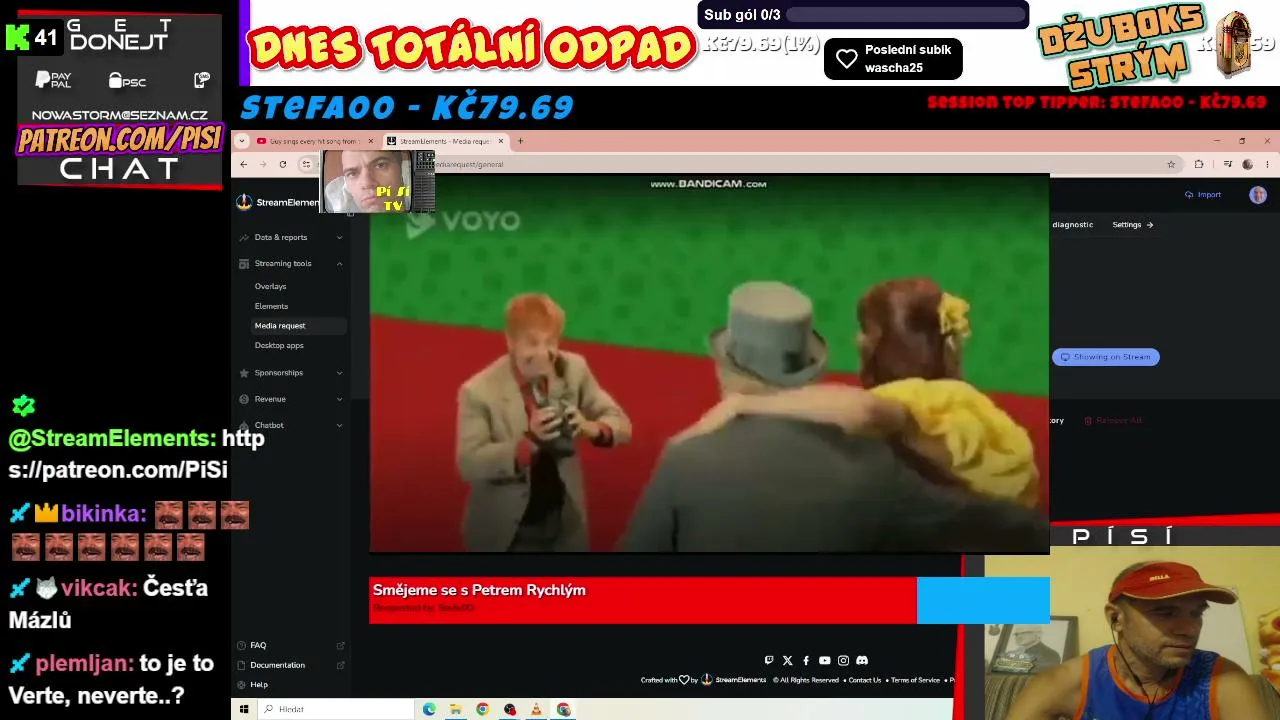Click the Data & reports chart icon
Viewport: 1280px width, 720px height.
point(244,237)
